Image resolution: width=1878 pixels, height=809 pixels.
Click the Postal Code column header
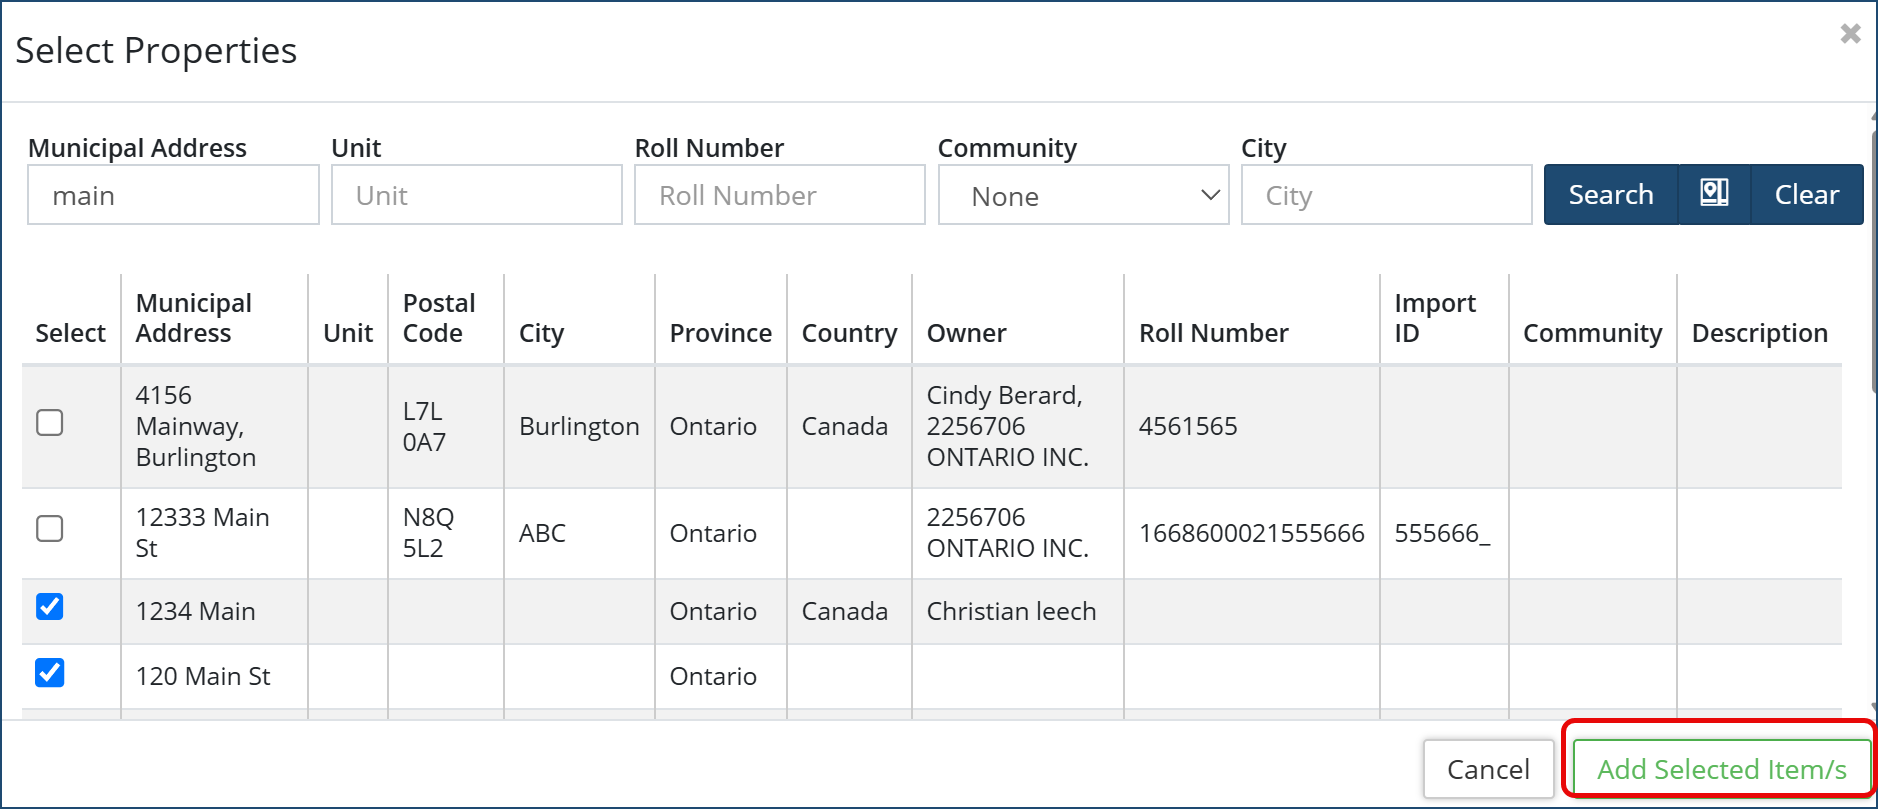[x=439, y=318]
